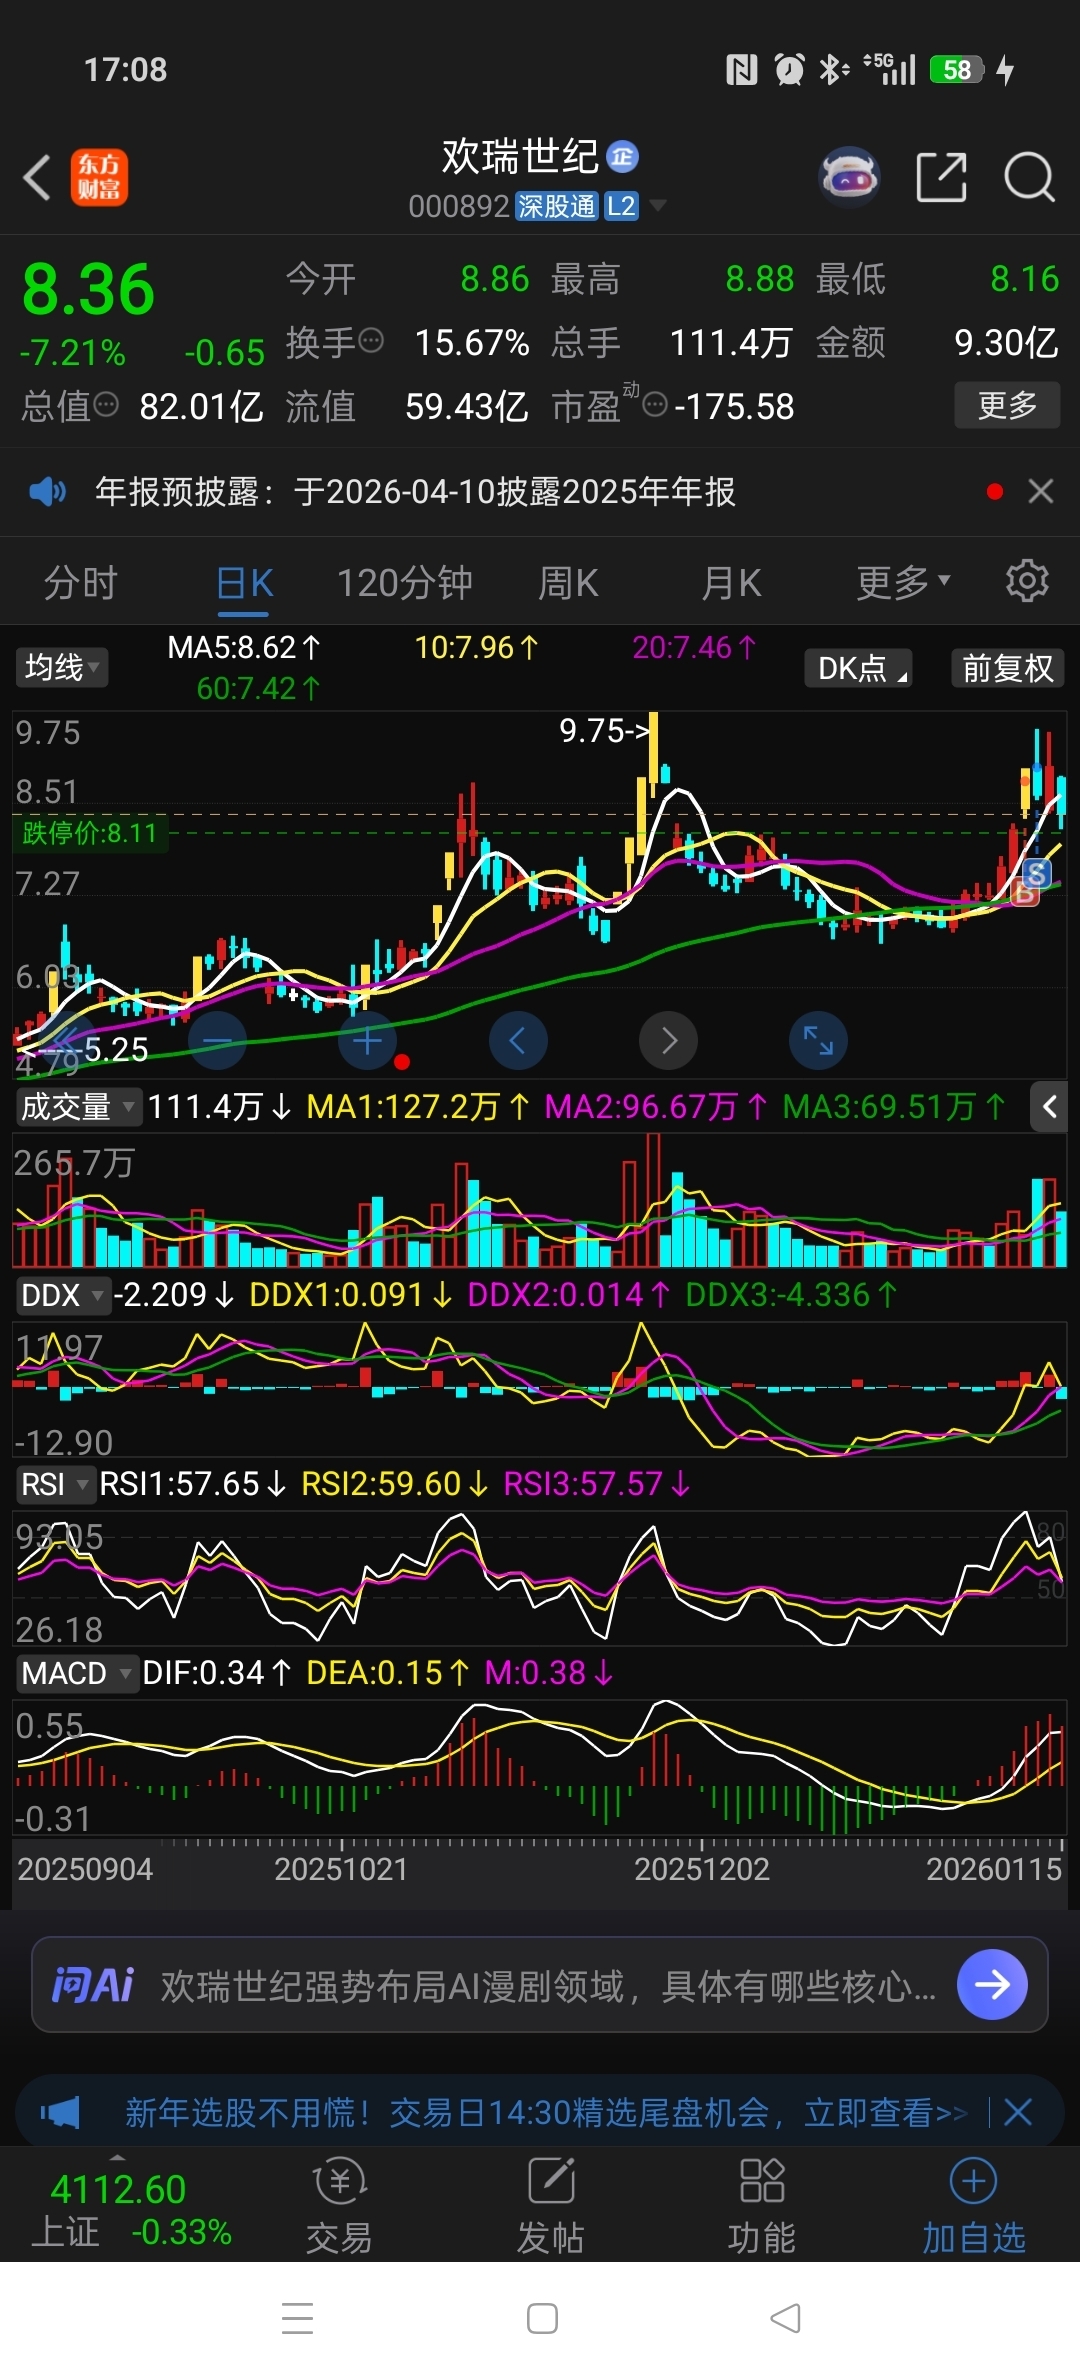Screen dimensions: 1080x2374
Task: Tap the 问AI question input field
Action: [548, 1985]
